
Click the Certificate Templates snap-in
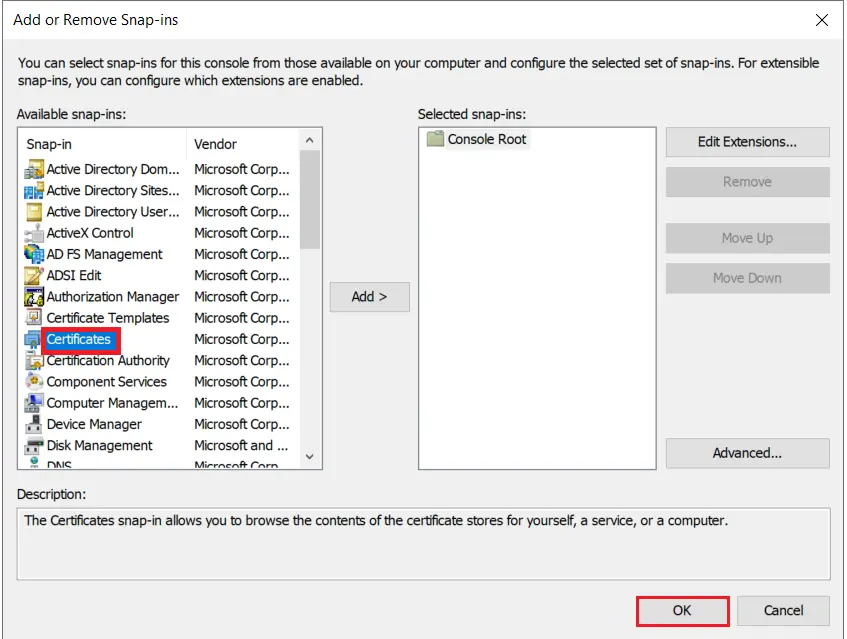pyautogui.click(x=106, y=318)
